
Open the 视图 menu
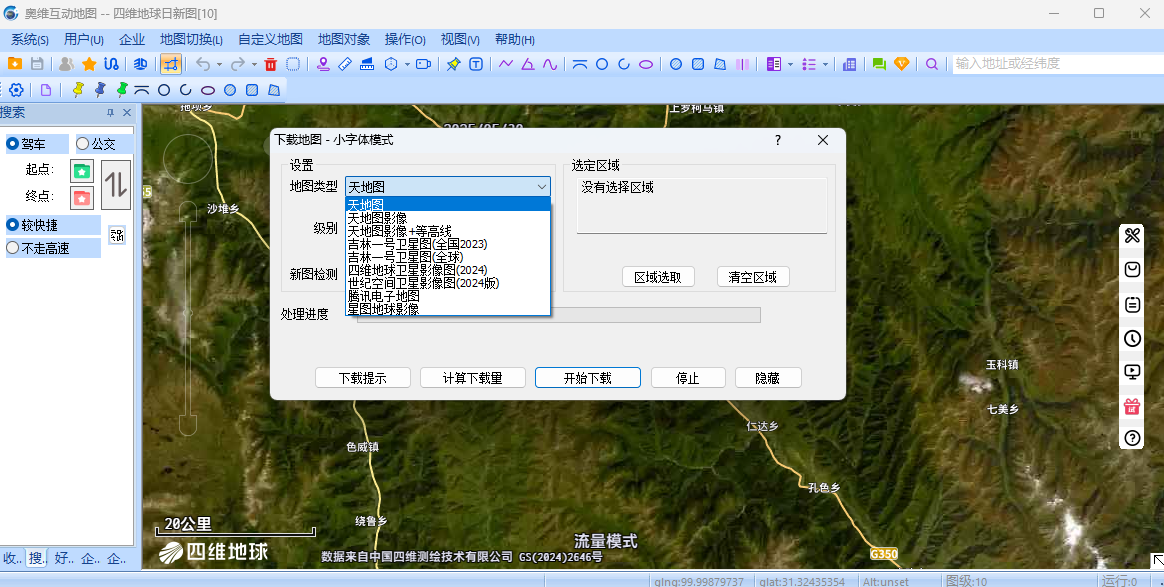(x=459, y=39)
